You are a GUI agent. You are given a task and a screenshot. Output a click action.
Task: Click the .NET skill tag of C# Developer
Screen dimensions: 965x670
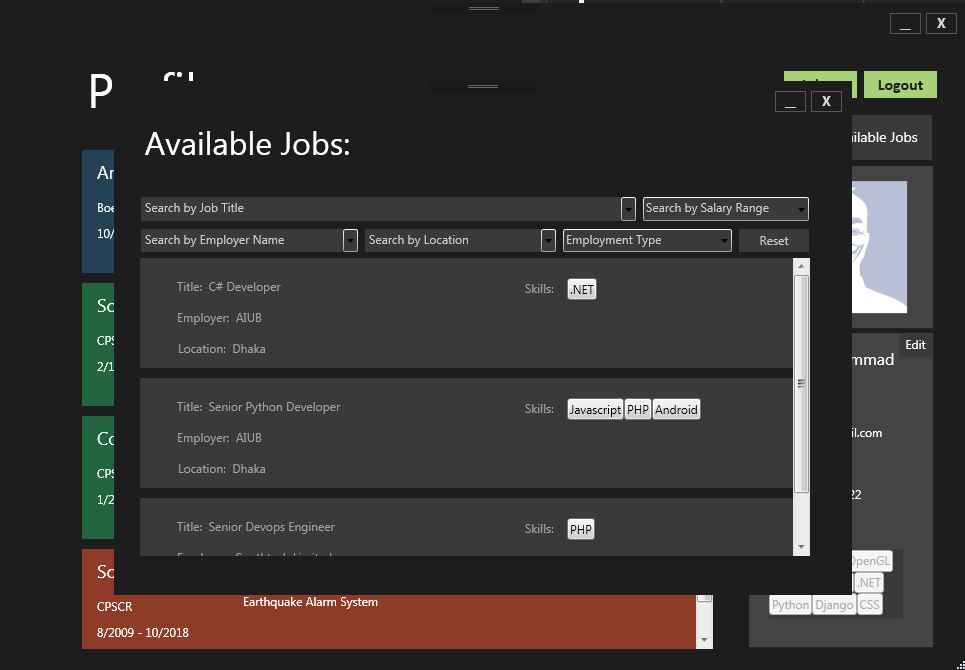point(582,289)
